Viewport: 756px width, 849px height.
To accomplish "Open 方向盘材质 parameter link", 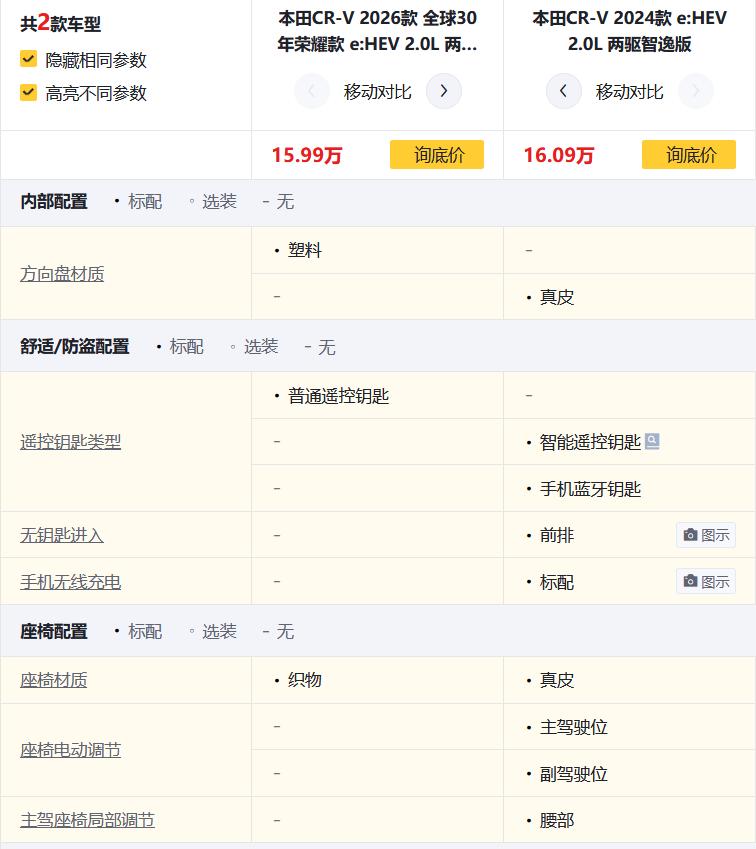I will (x=62, y=274).
